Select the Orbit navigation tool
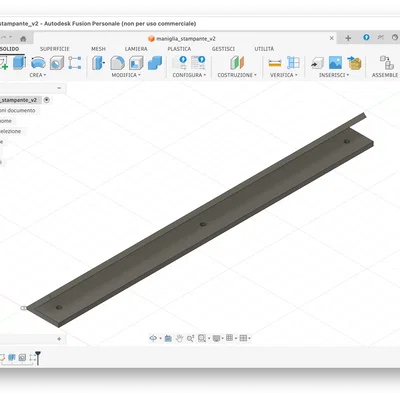The image size is (400, 400). click(153, 338)
